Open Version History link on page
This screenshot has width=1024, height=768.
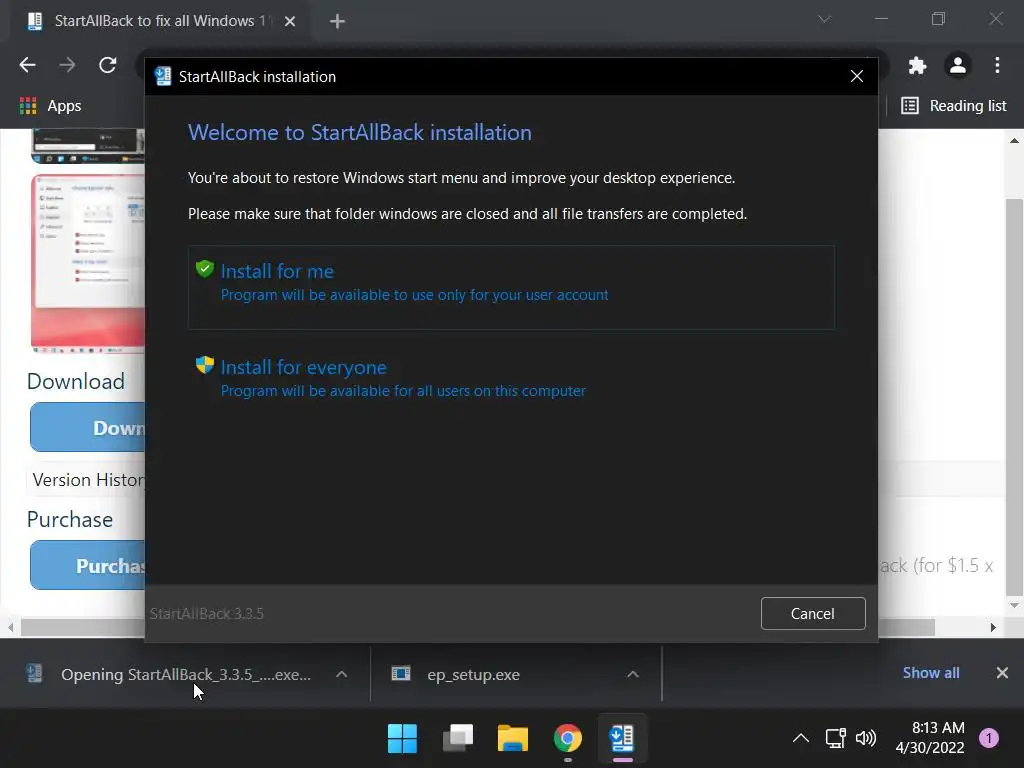click(88, 480)
